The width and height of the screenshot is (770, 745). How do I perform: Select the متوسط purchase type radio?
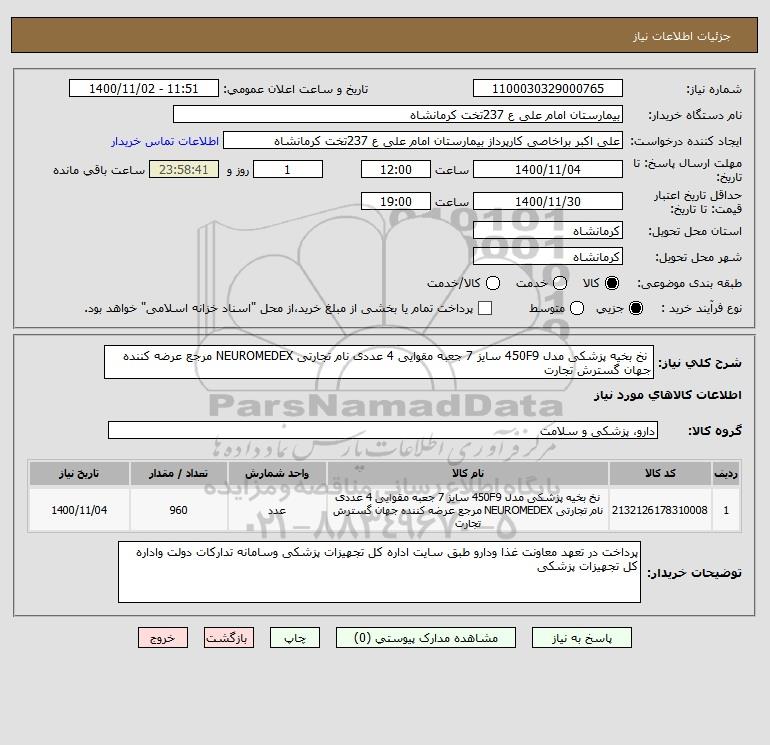[x=577, y=308]
